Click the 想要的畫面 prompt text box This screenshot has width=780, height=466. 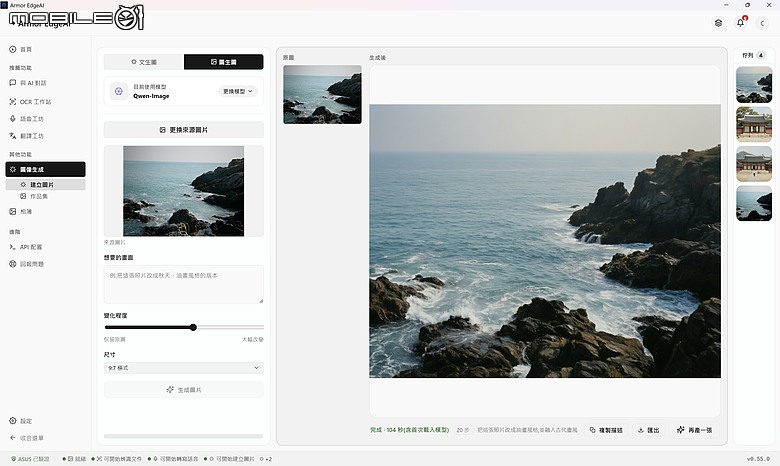184,284
